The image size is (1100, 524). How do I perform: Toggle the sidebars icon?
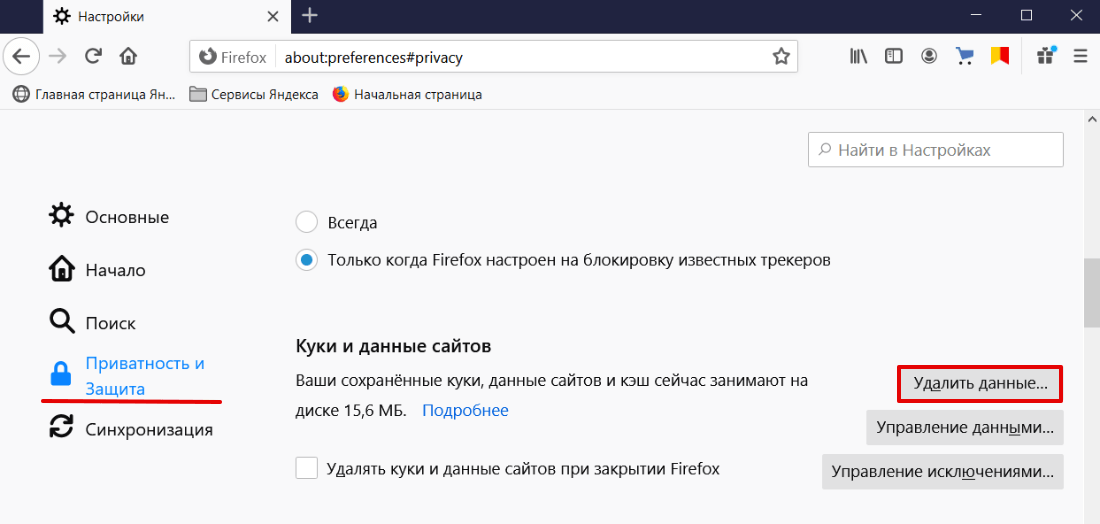(894, 57)
